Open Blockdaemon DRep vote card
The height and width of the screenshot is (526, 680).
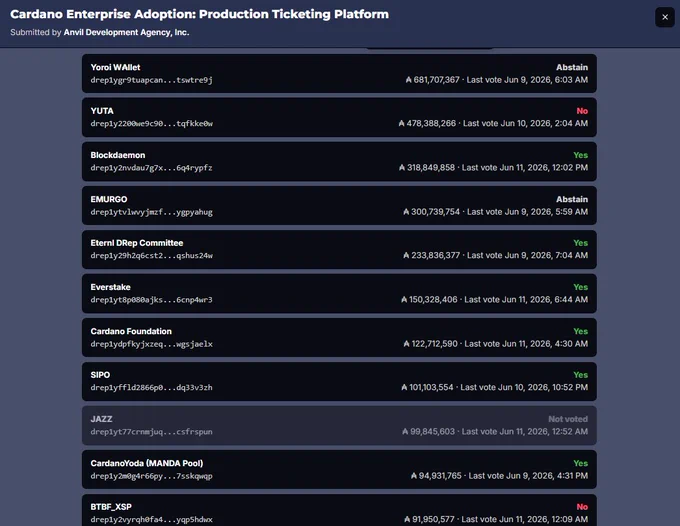tap(339, 161)
